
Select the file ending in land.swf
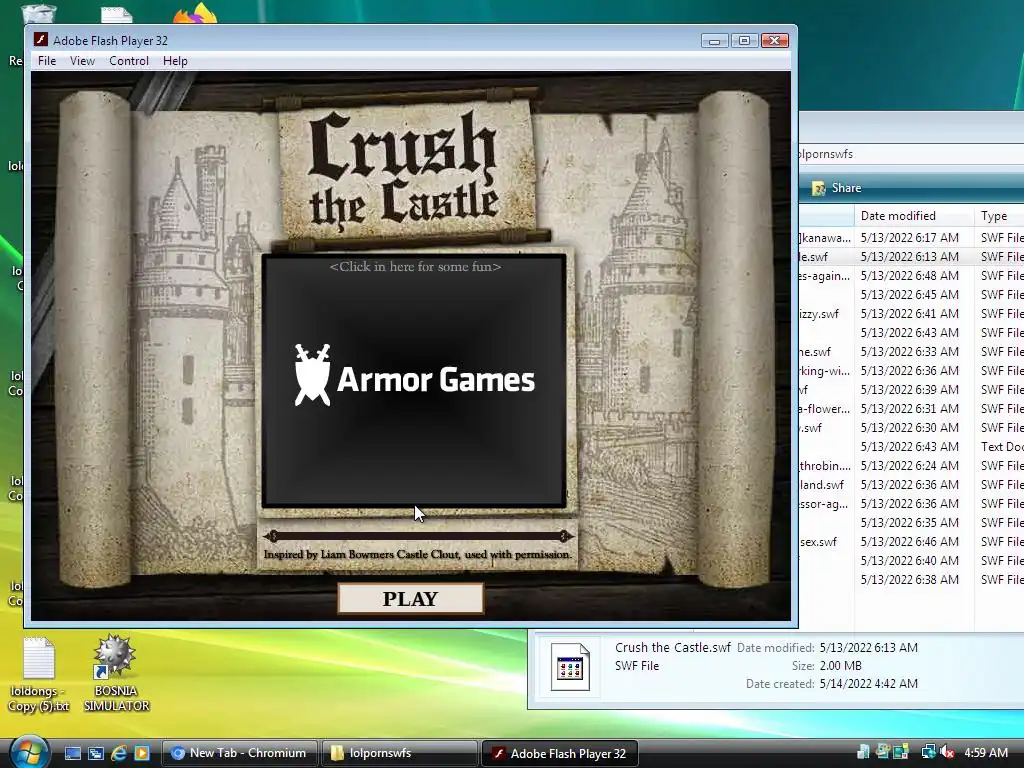click(x=911, y=485)
